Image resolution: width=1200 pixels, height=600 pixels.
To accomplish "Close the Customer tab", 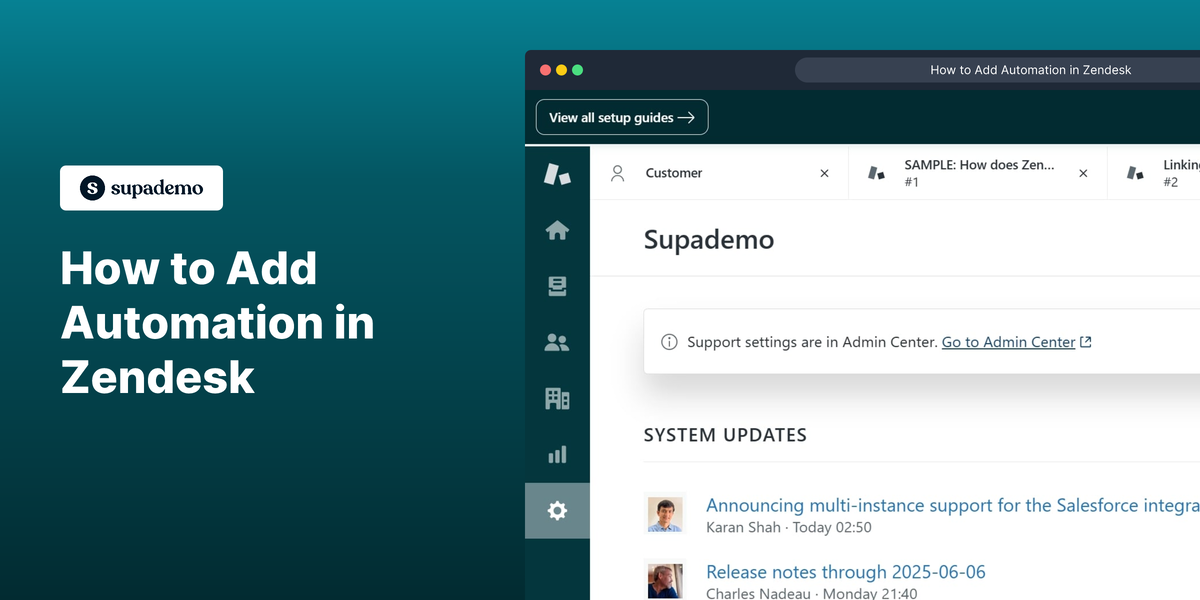I will pyautogui.click(x=825, y=173).
